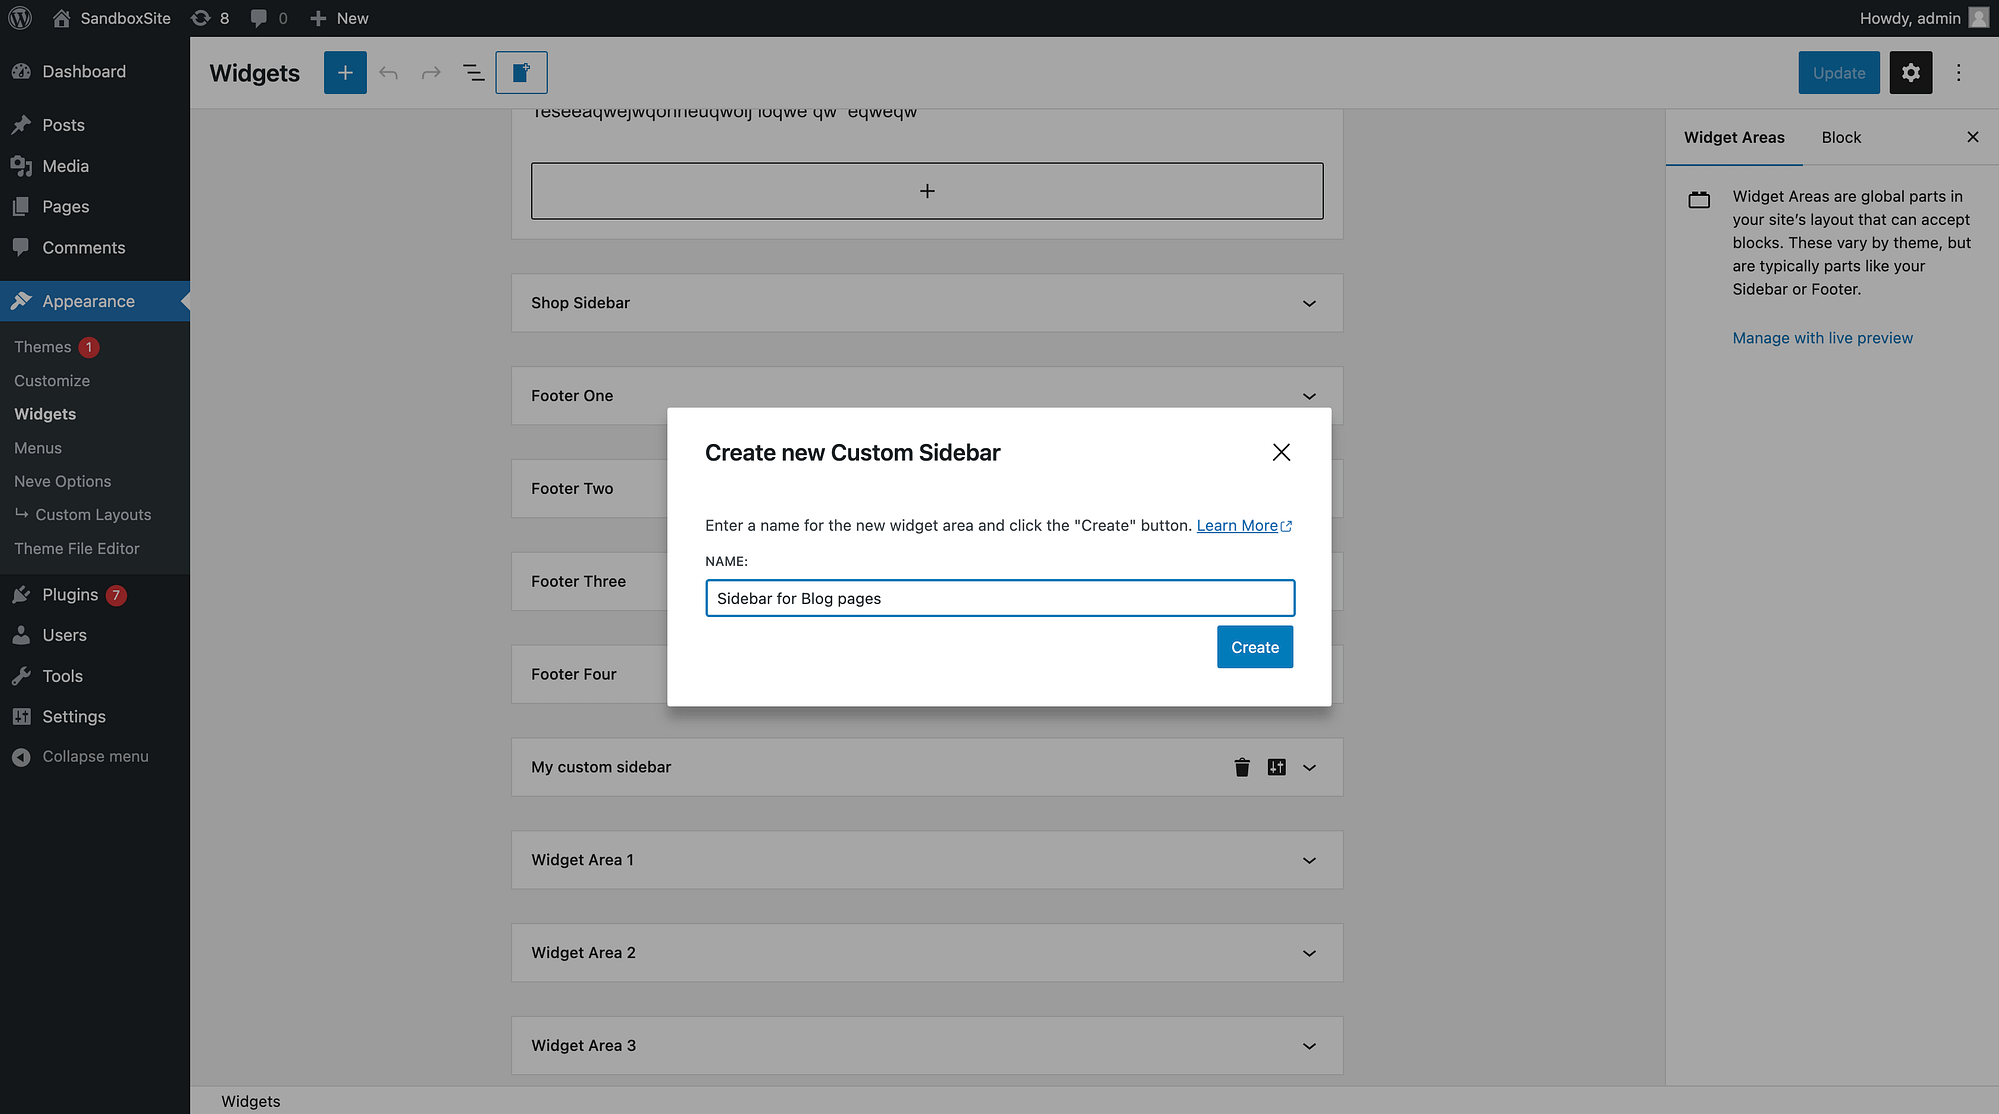Click the create custom sidebar toolbar icon

click(521, 73)
